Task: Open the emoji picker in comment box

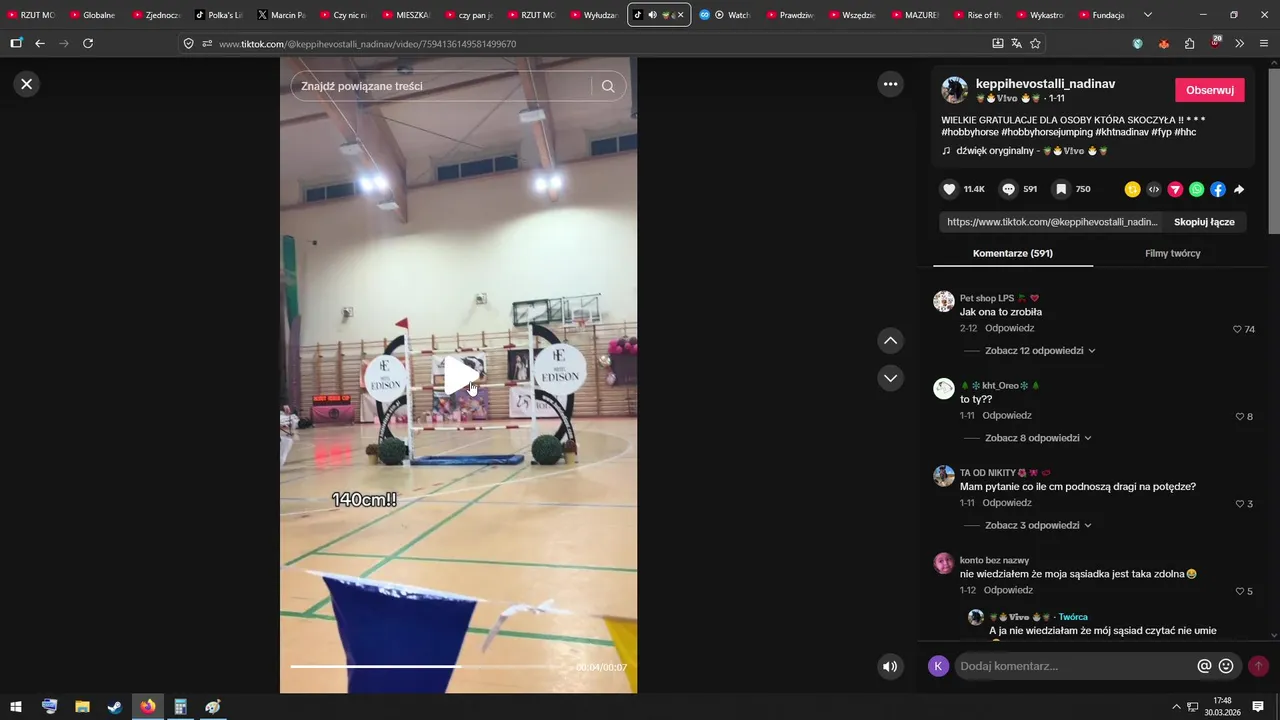Action: pos(1226,666)
